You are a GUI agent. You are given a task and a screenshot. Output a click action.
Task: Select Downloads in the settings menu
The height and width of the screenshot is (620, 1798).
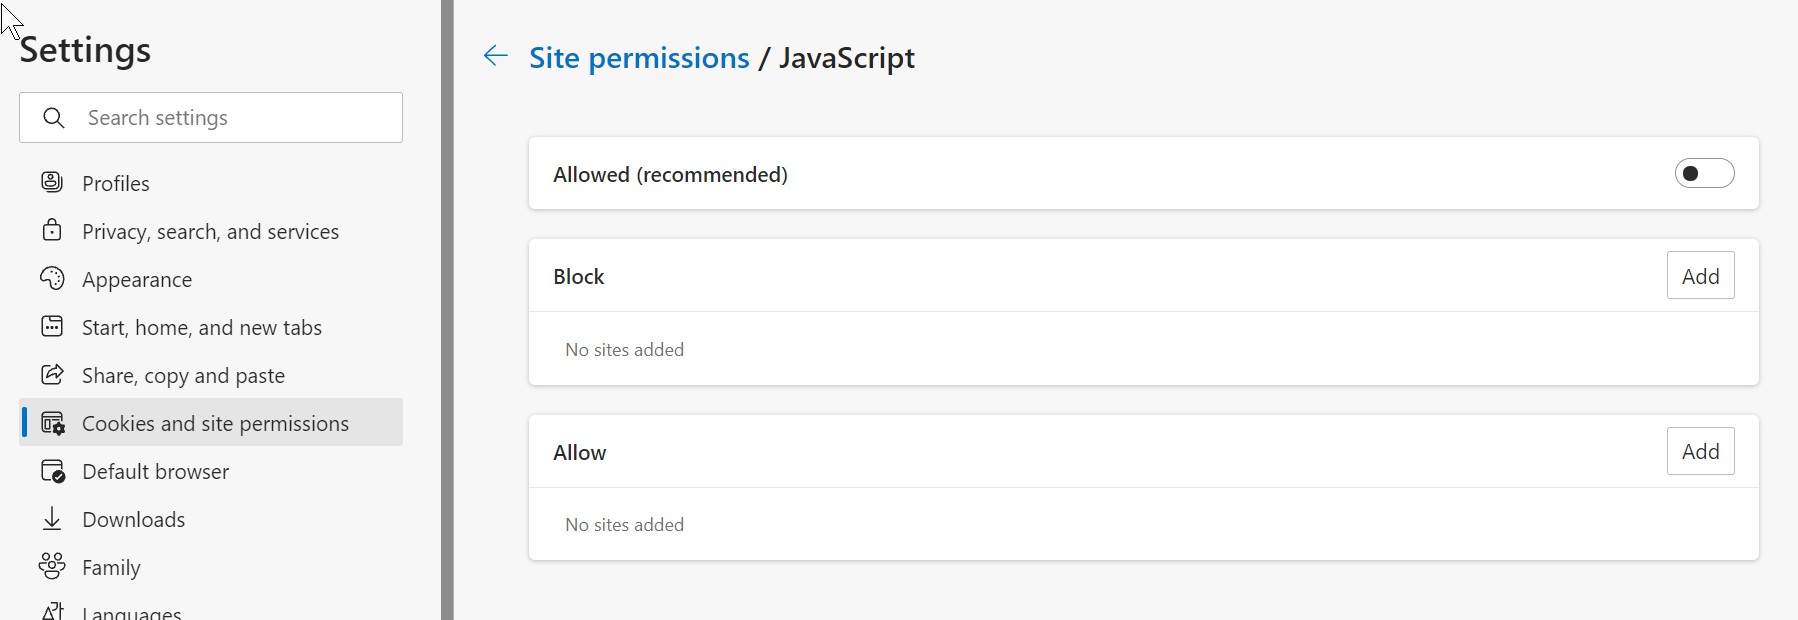coord(133,519)
